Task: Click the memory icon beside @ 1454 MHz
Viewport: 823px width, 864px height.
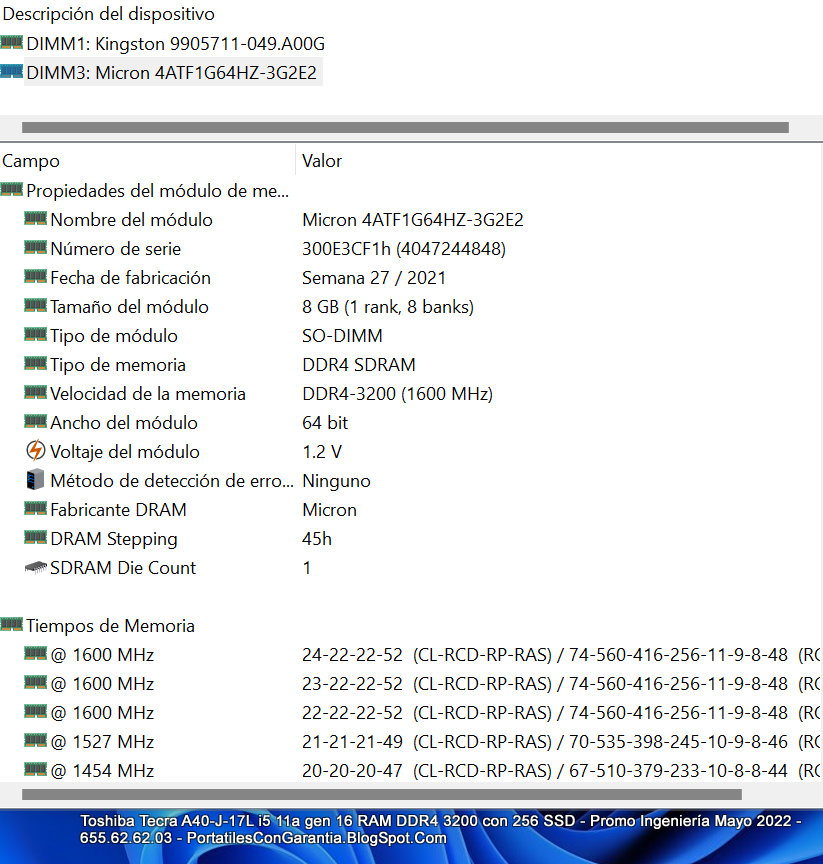Action: coord(36,770)
